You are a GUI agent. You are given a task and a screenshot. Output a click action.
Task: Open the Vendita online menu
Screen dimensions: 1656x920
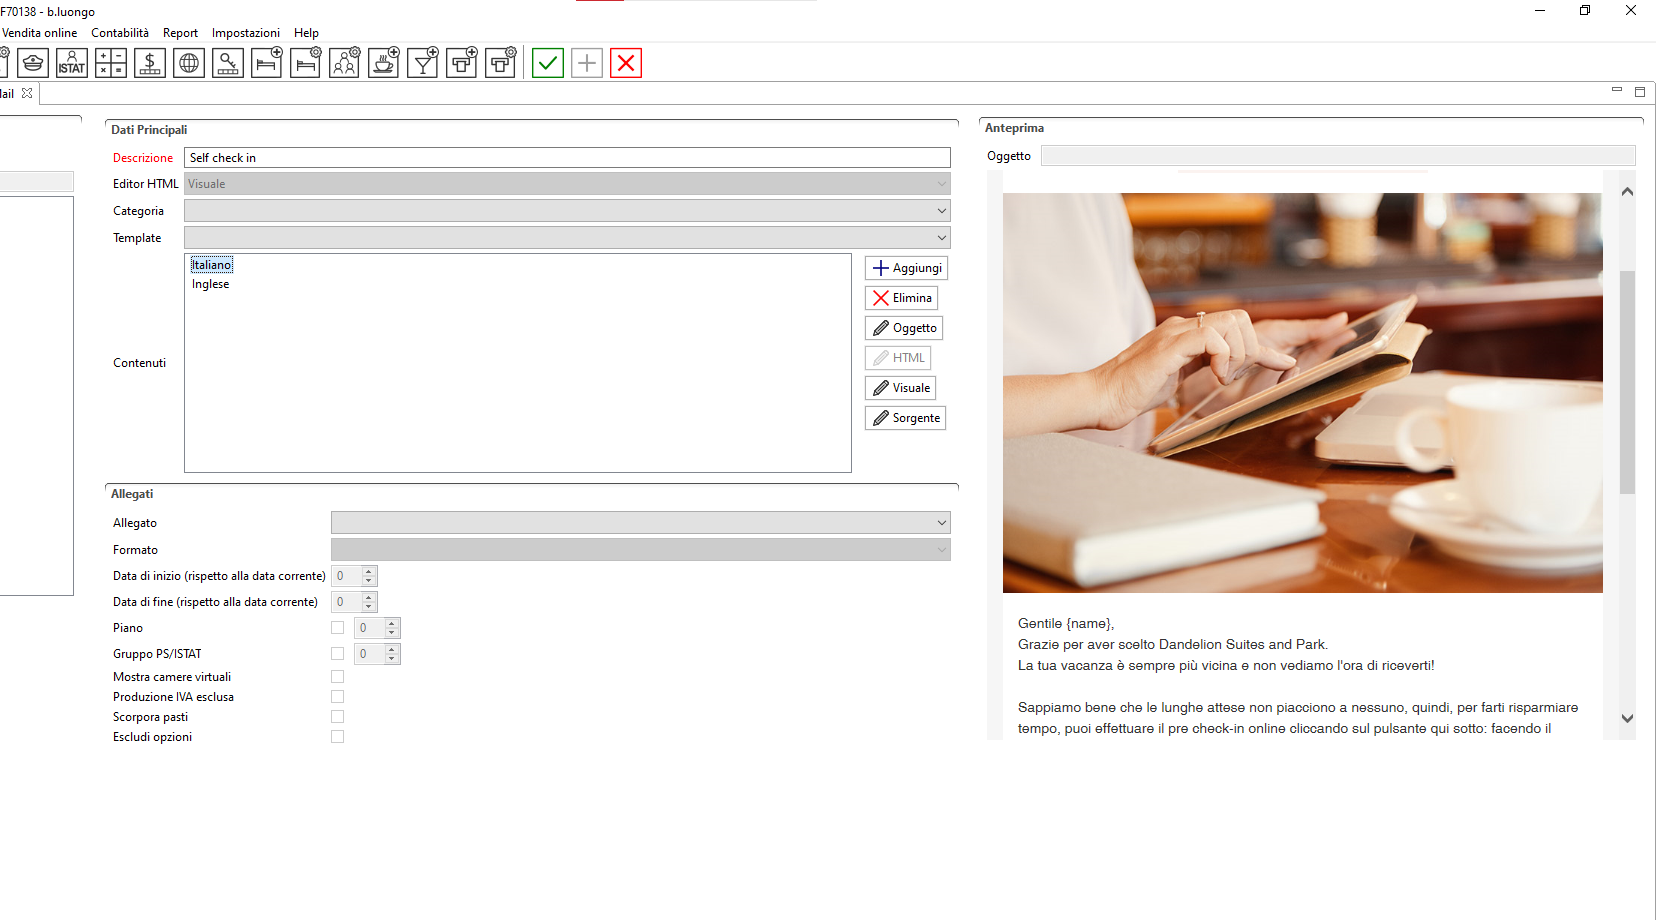click(x=40, y=33)
